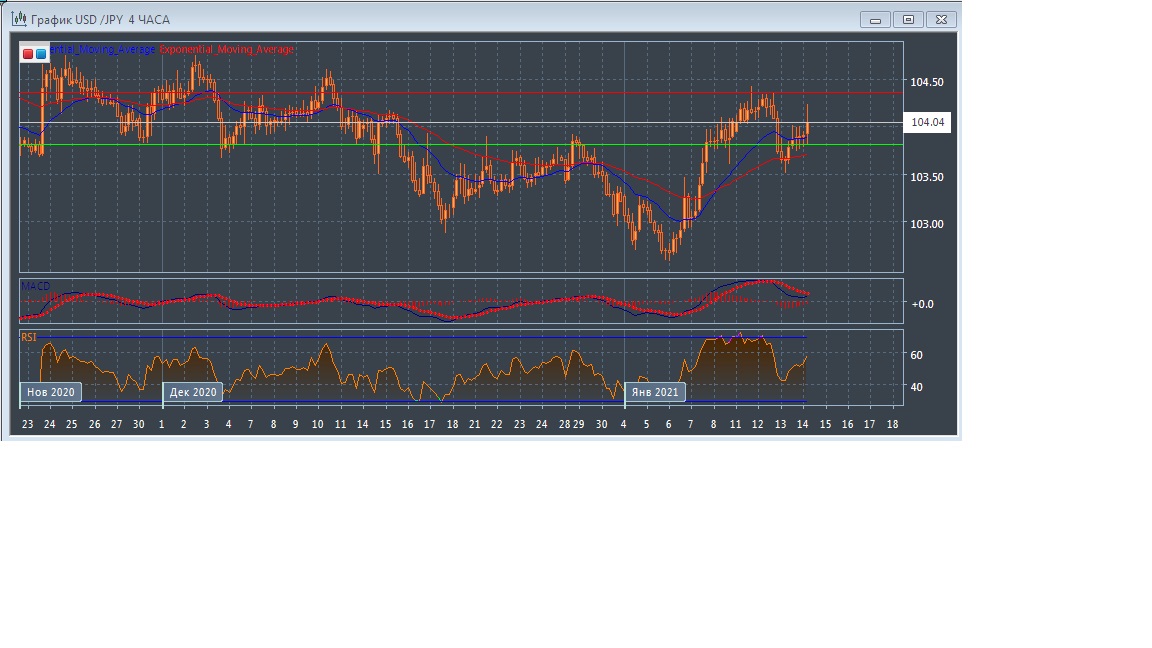This screenshot has height=648, width=1152.
Task: Click the red square legend icon
Action: pyautogui.click(x=29, y=53)
